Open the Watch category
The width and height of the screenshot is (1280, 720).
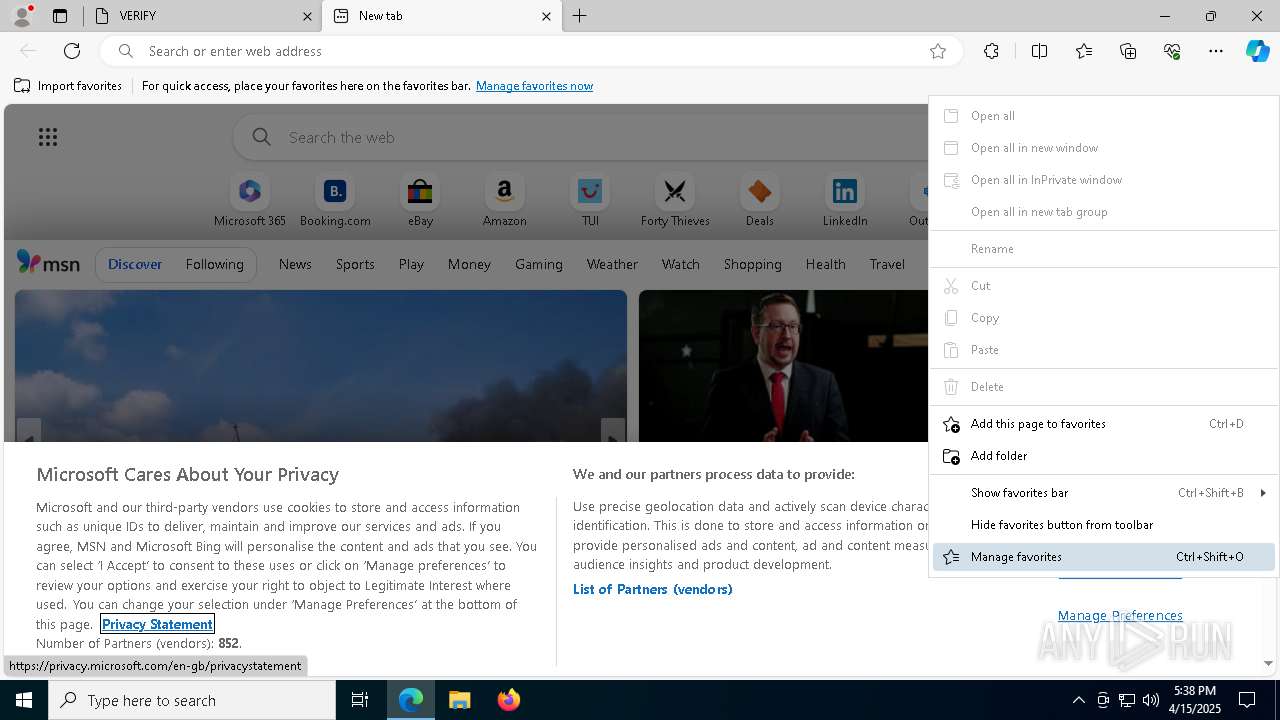[x=680, y=264]
